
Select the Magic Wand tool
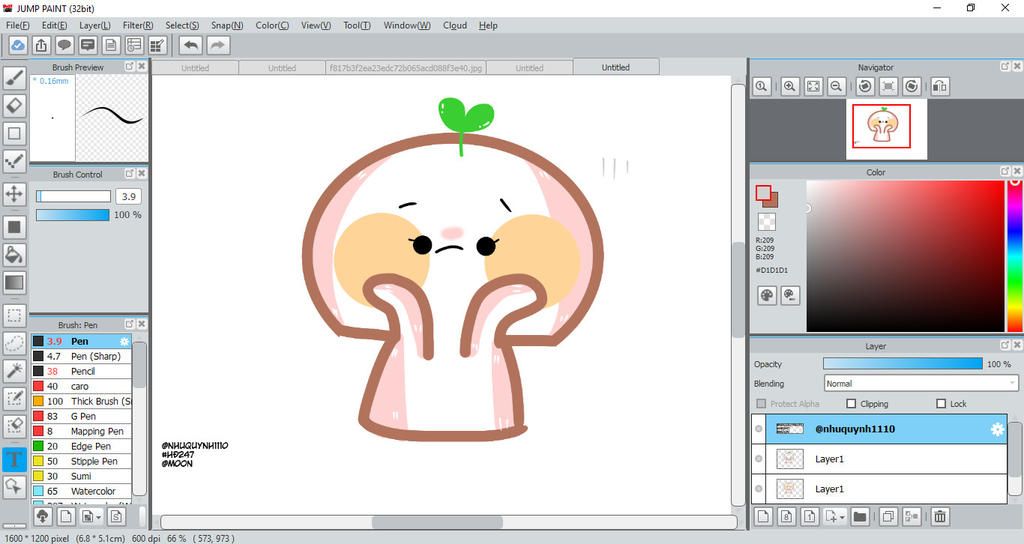(x=14, y=370)
